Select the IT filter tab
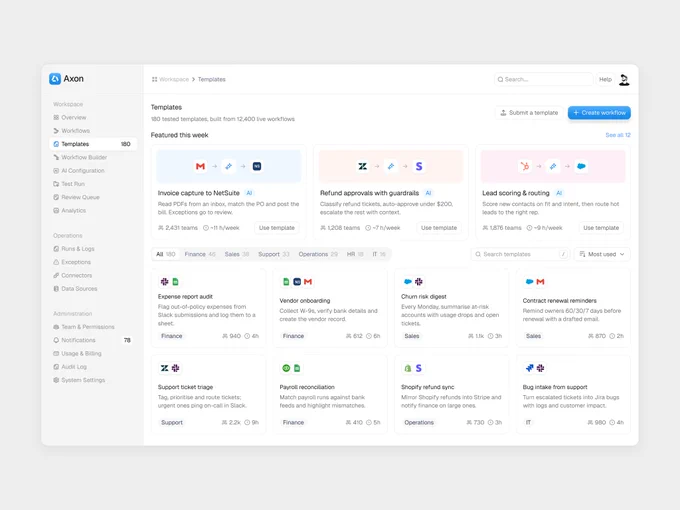 pos(379,254)
